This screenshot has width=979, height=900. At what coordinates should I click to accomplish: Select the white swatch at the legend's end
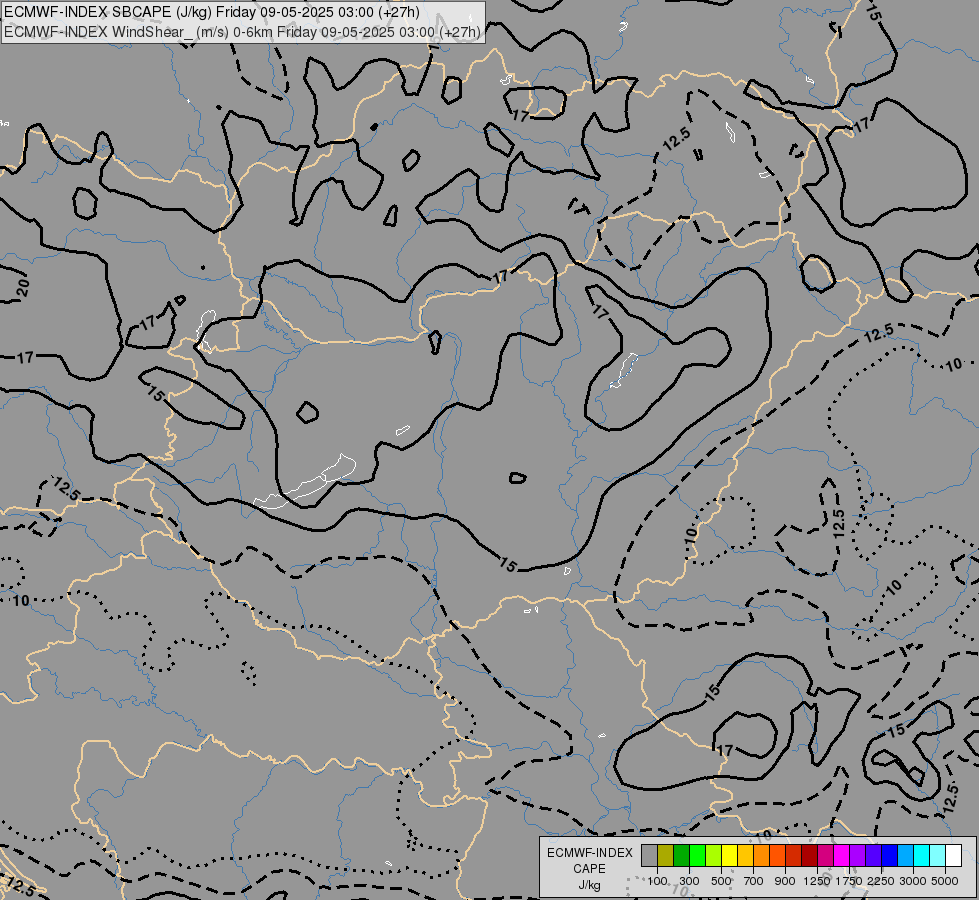click(953, 855)
